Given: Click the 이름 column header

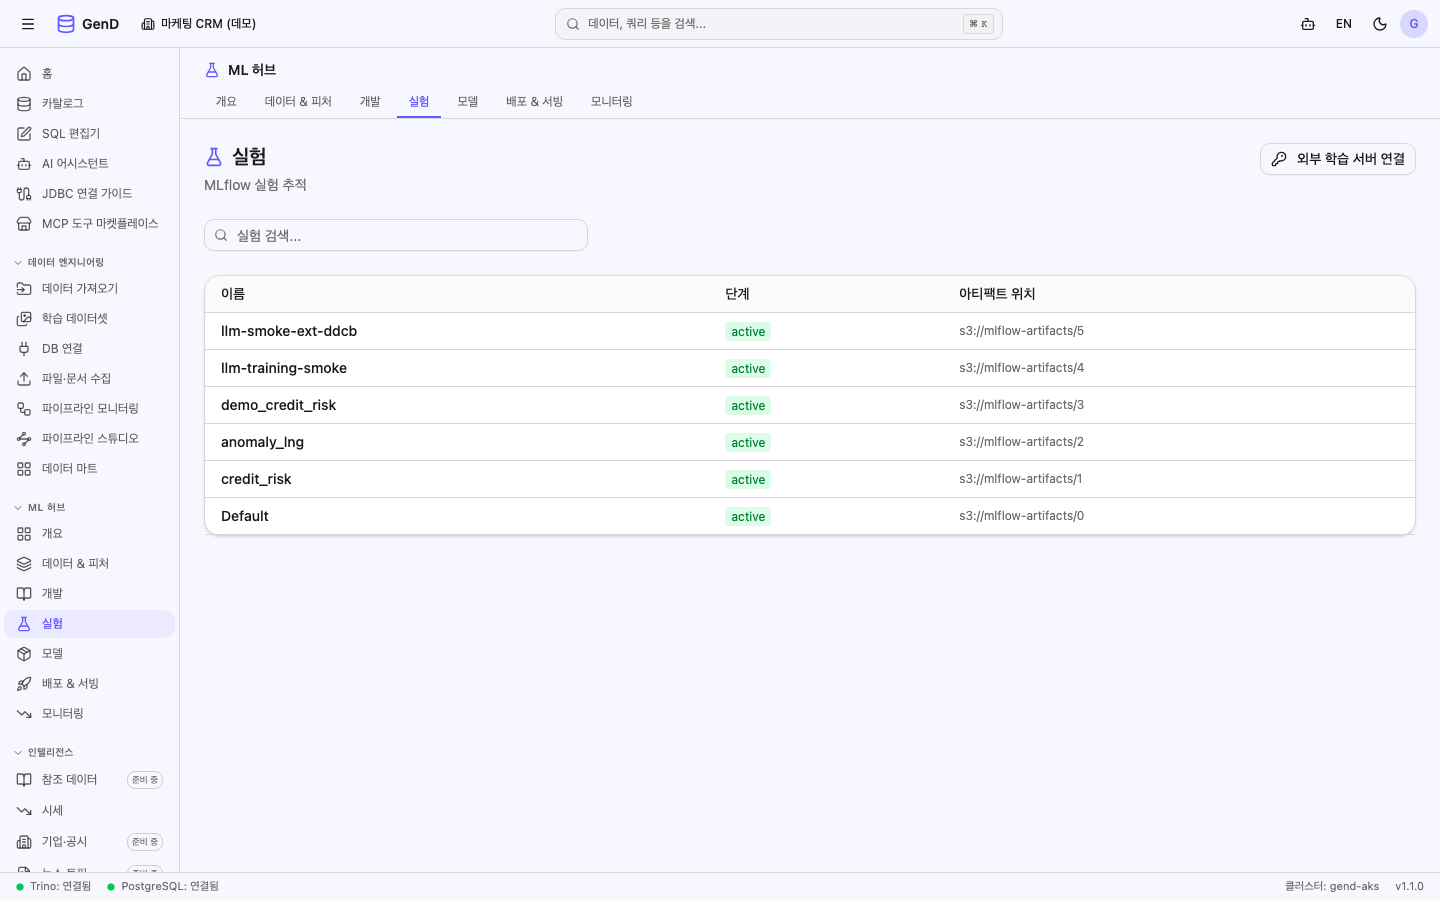Looking at the screenshot, I should pos(233,294).
